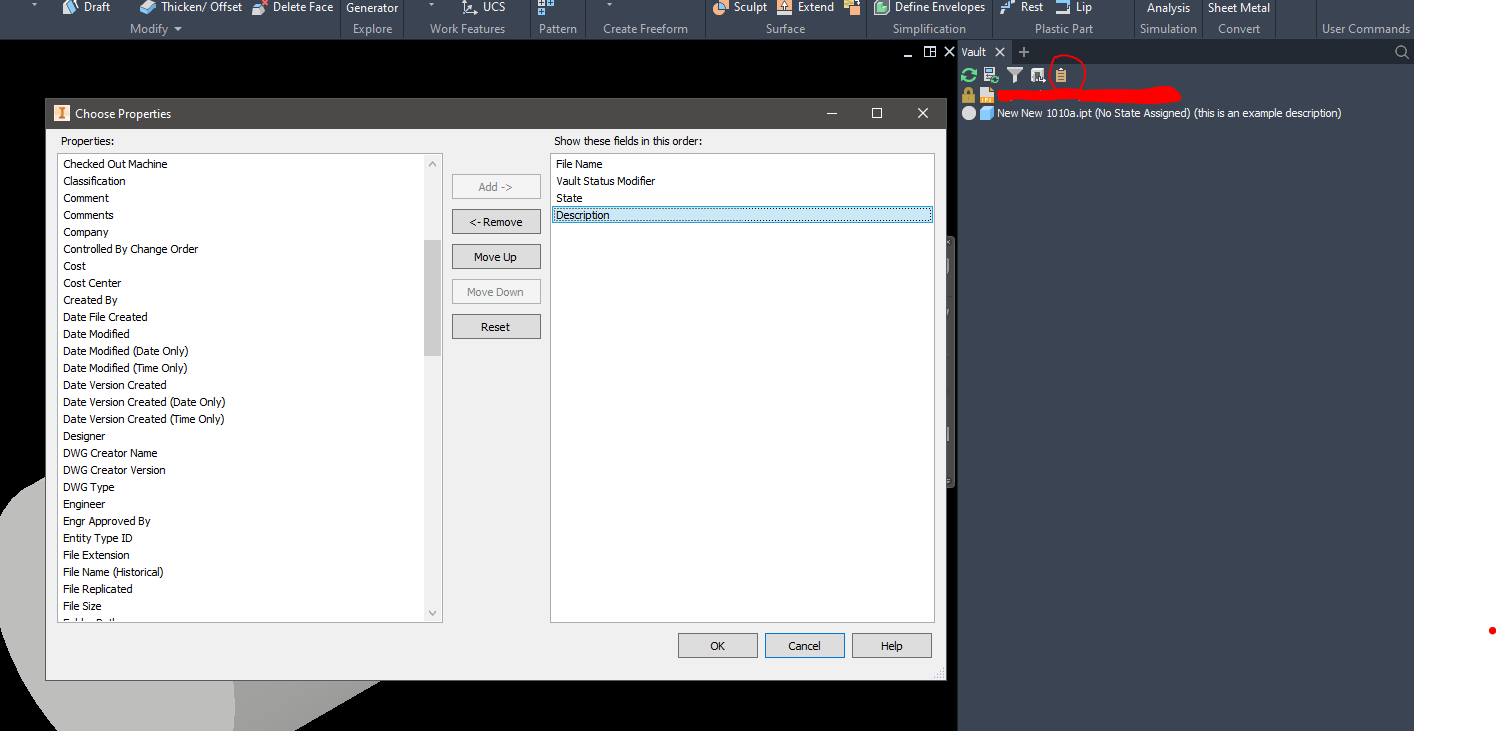This screenshot has width=1496, height=731.
Task: Toggle the lock icon in the Vault panel
Action: [968, 94]
